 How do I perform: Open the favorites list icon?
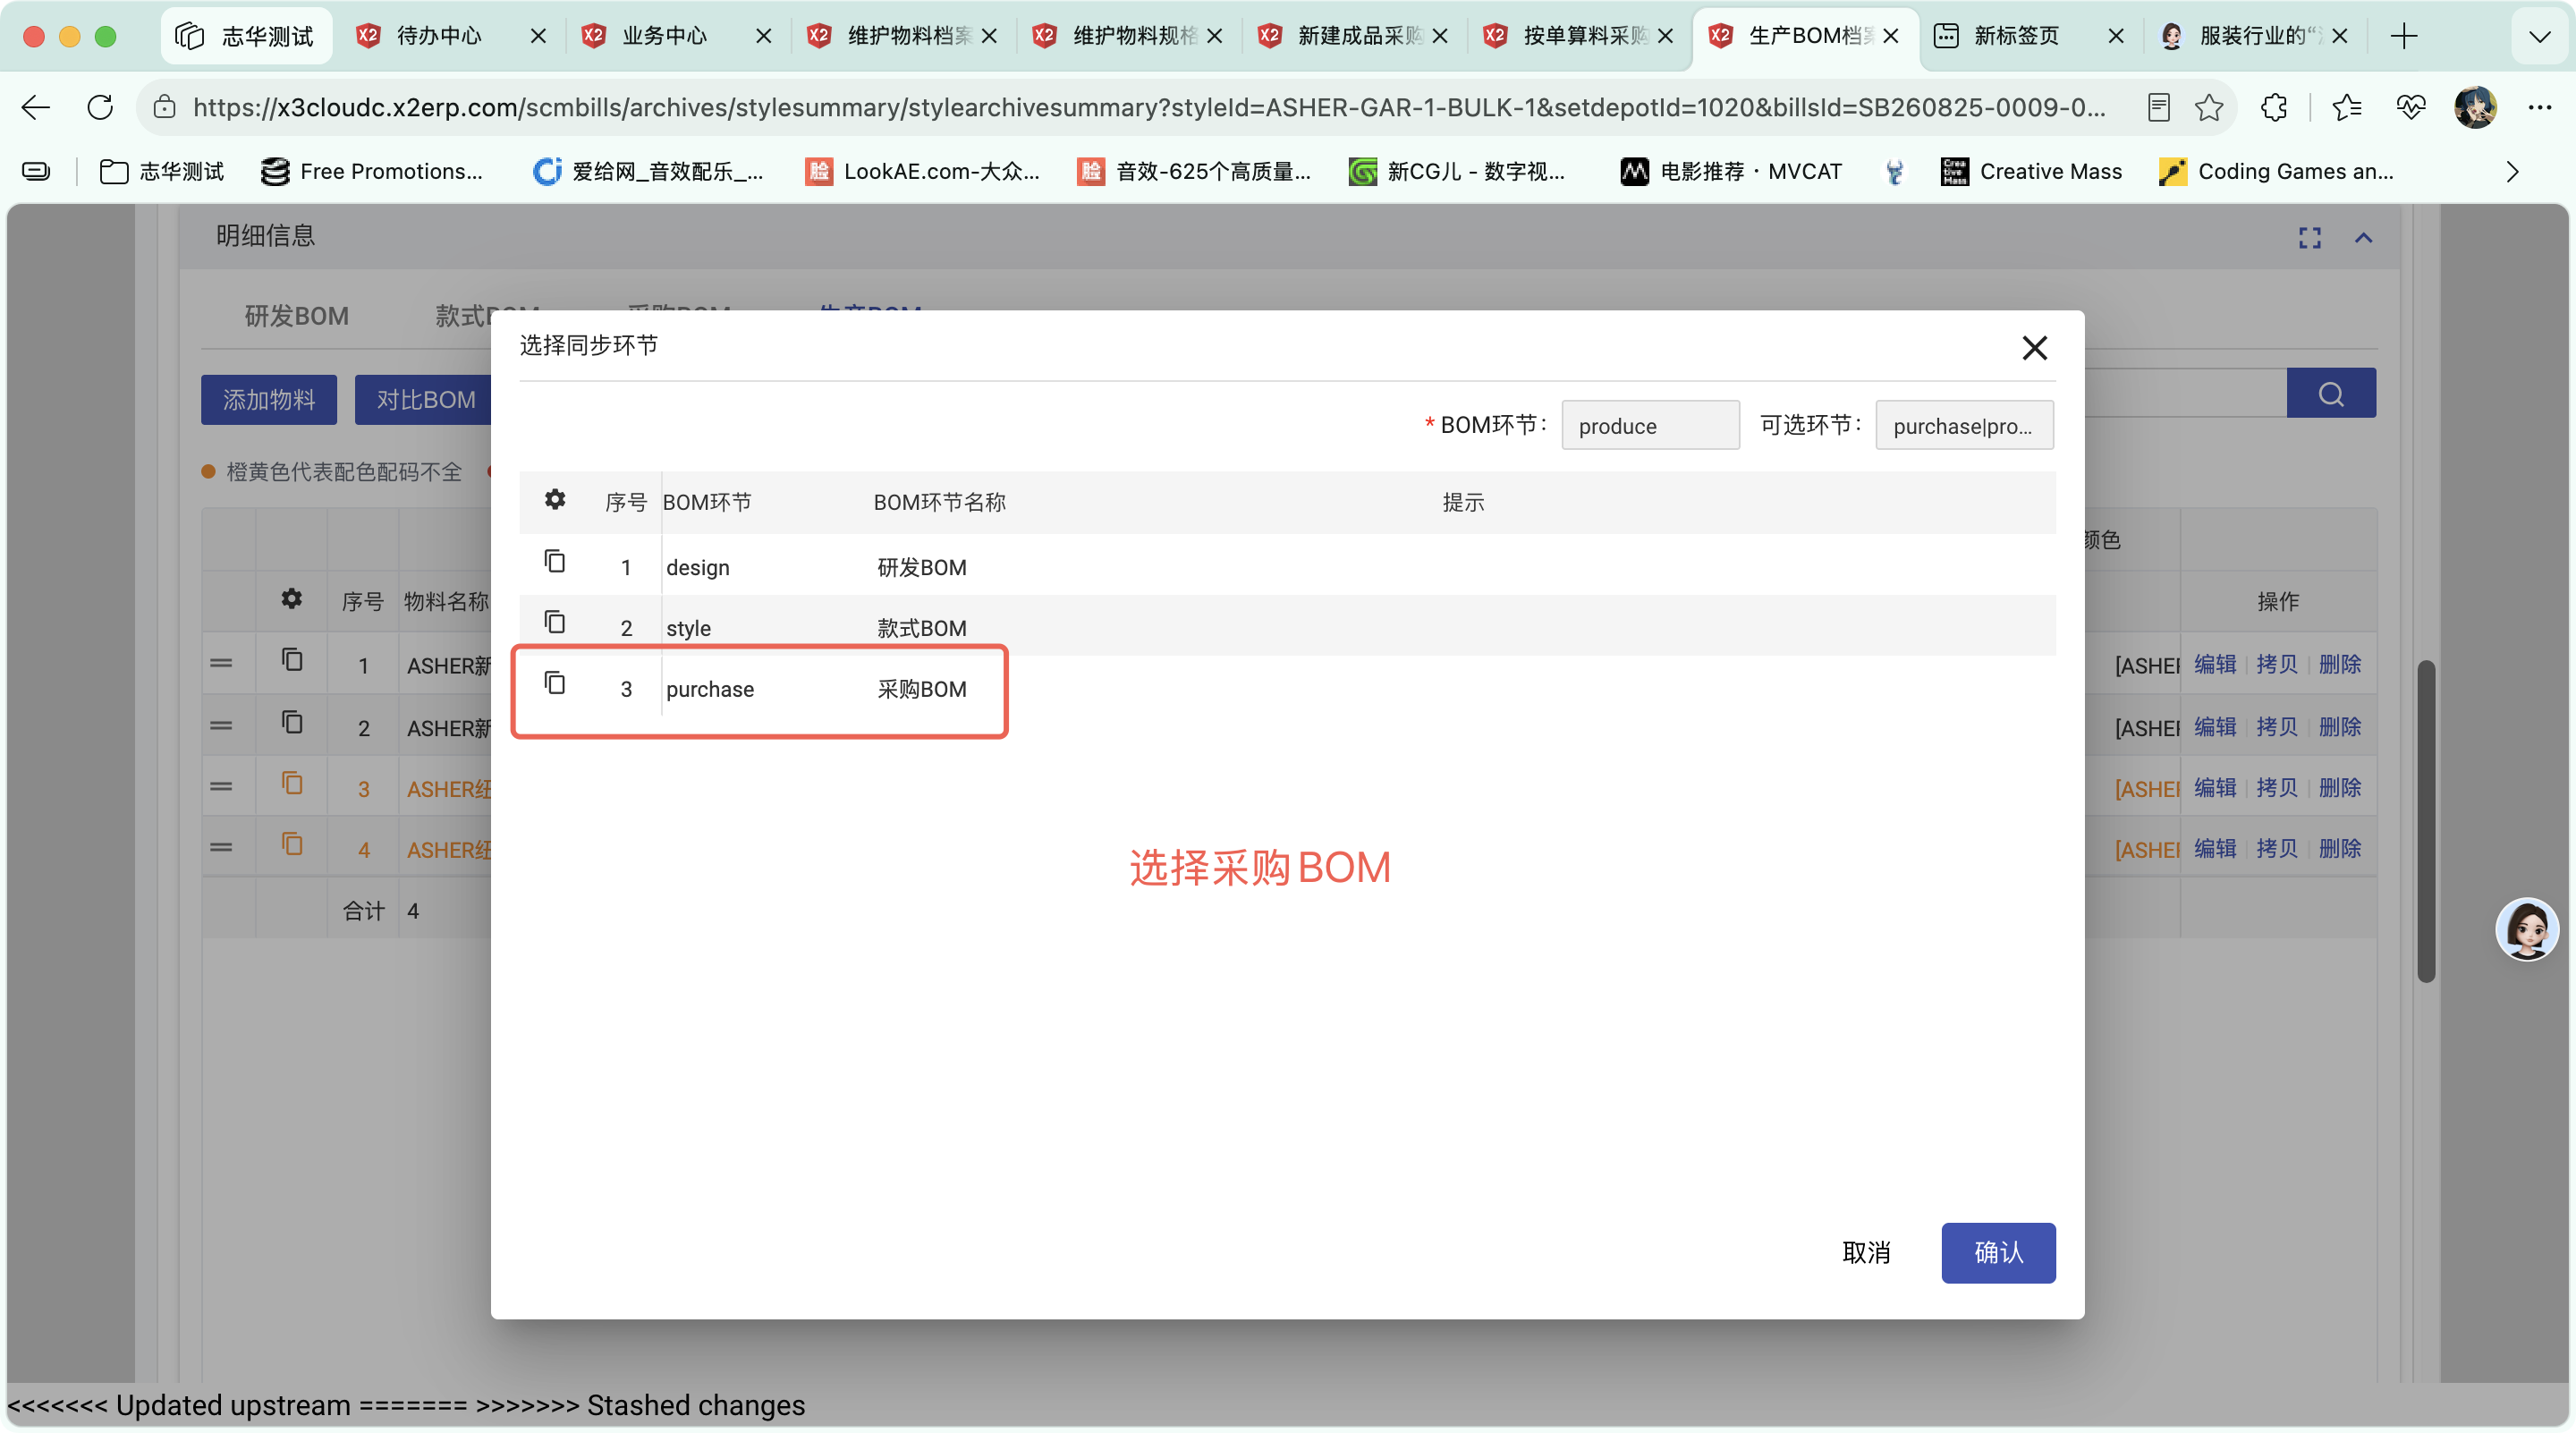(x=2346, y=107)
